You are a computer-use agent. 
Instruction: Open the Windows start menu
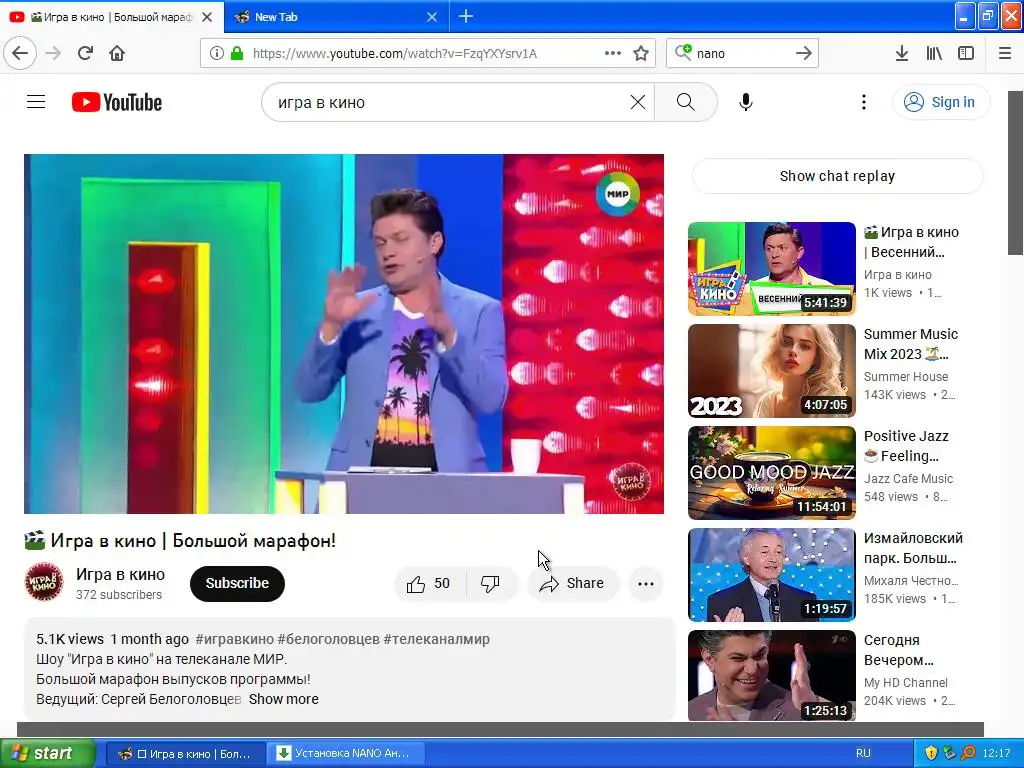[x=48, y=753]
